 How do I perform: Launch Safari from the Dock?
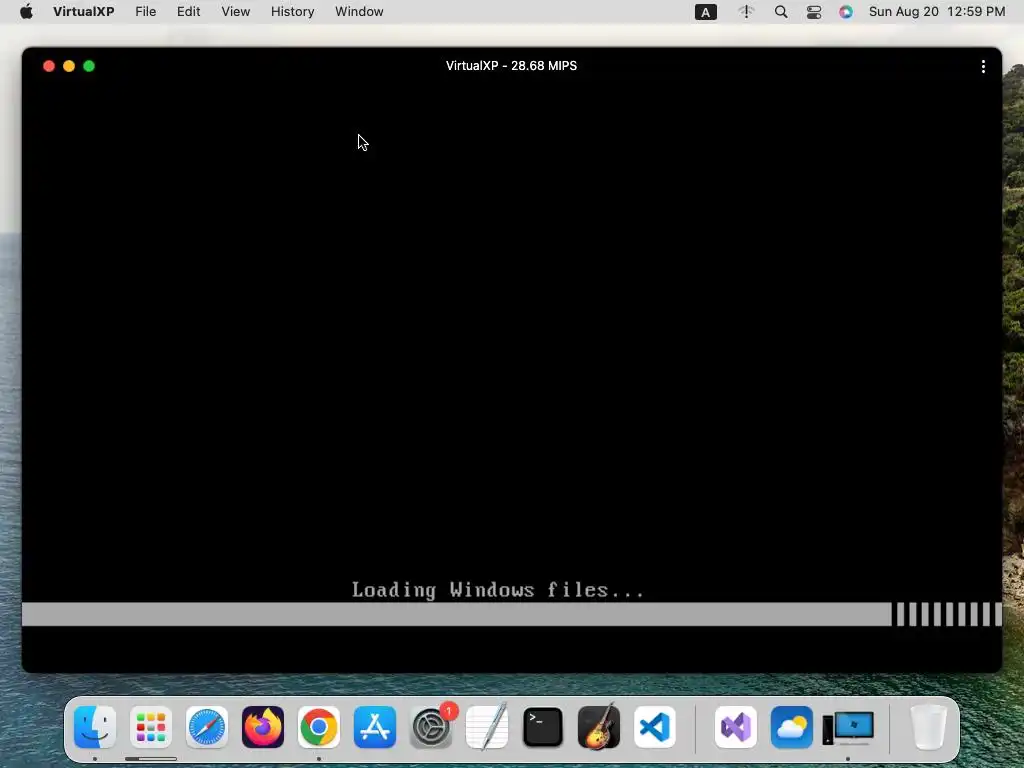(207, 727)
